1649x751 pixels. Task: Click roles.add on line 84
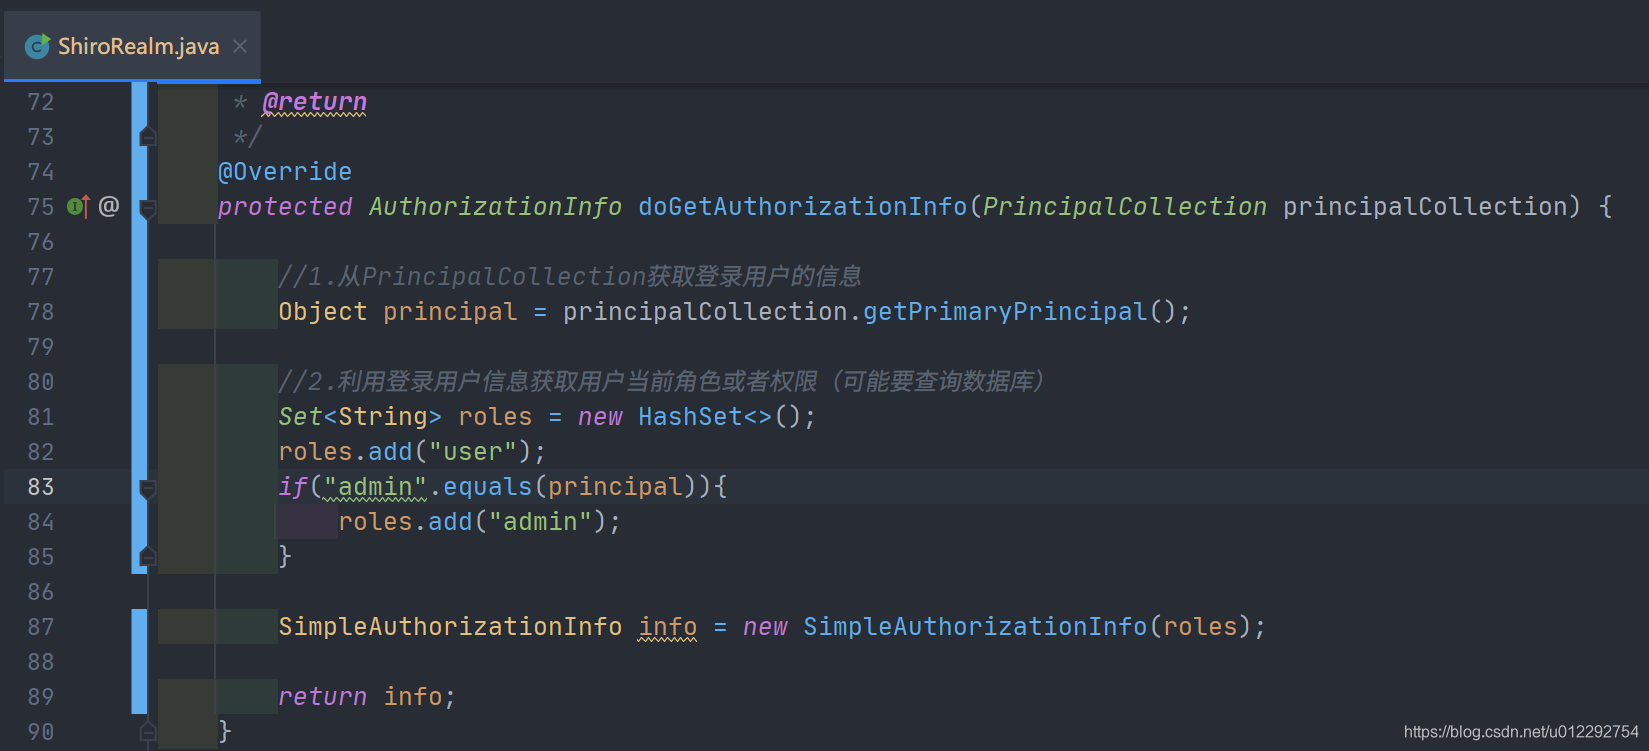(405, 522)
